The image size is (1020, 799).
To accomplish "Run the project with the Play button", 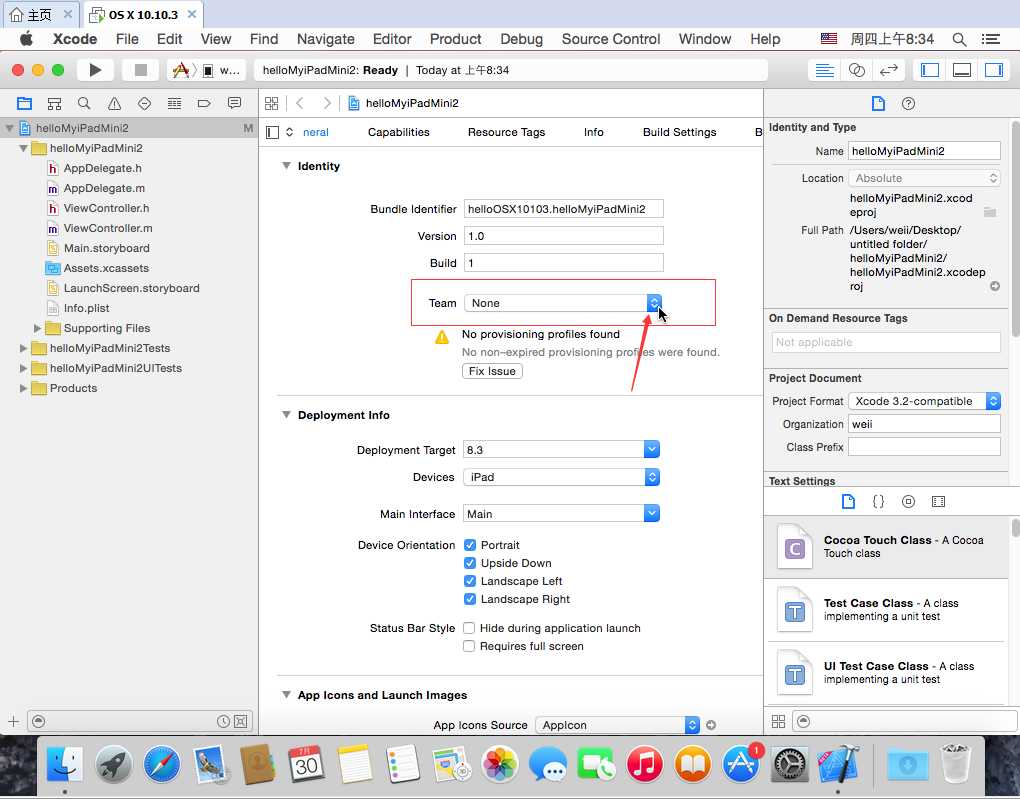I will pos(95,70).
